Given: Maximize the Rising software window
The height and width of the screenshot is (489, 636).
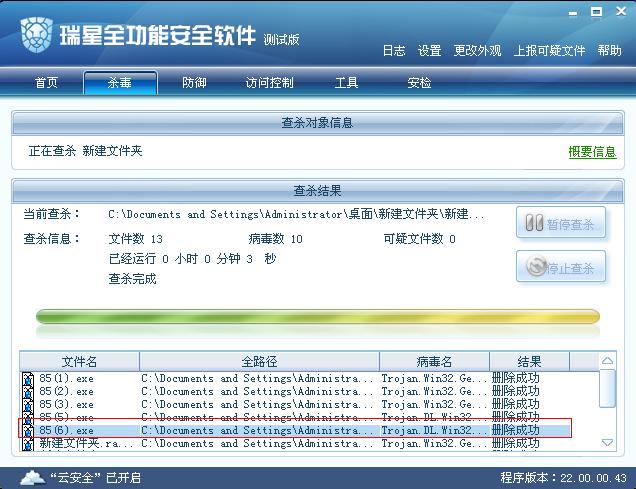Looking at the screenshot, I should (596, 12).
